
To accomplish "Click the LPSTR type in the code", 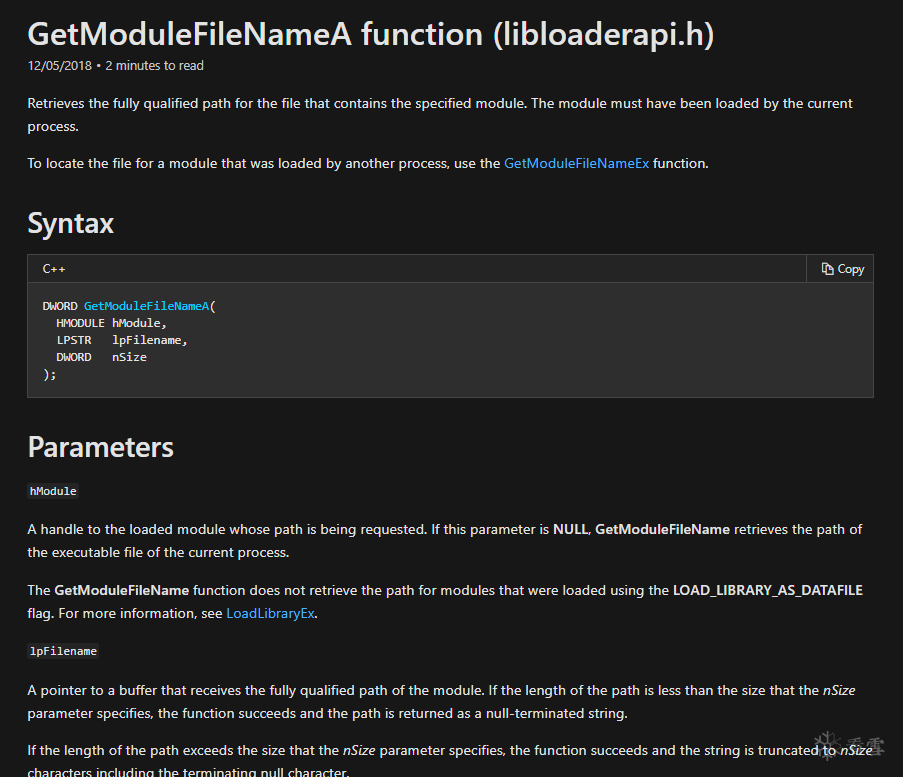I will point(74,340).
